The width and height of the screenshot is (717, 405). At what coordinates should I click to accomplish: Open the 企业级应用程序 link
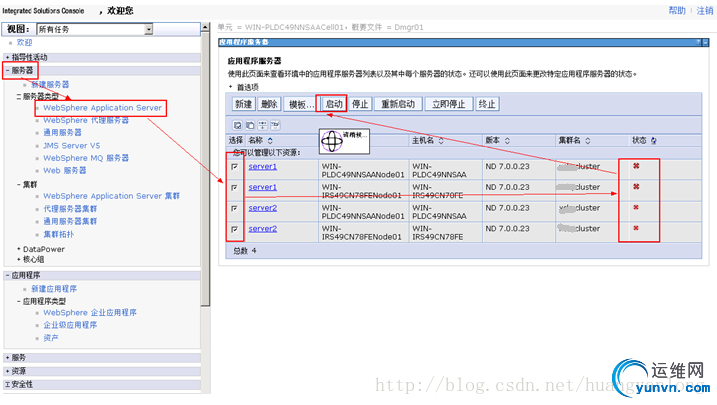[70, 325]
